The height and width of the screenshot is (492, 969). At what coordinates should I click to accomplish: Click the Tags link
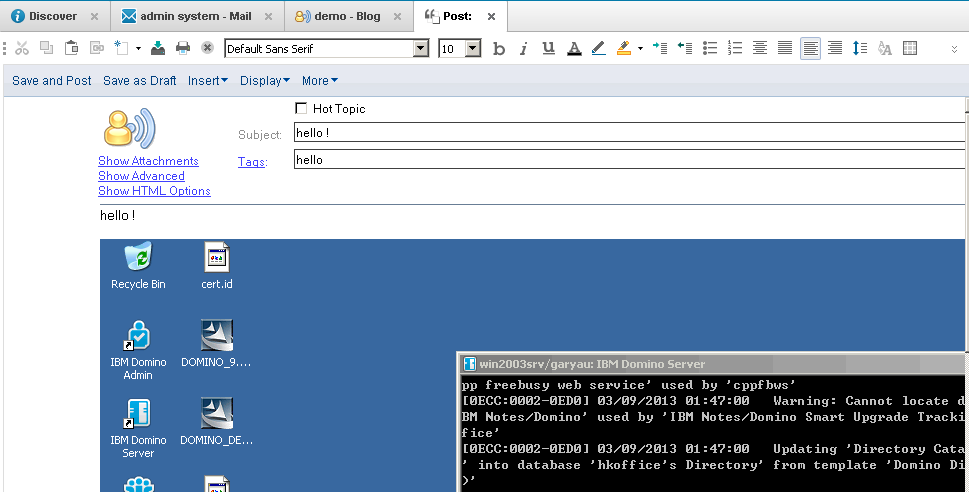(x=252, y=162)
